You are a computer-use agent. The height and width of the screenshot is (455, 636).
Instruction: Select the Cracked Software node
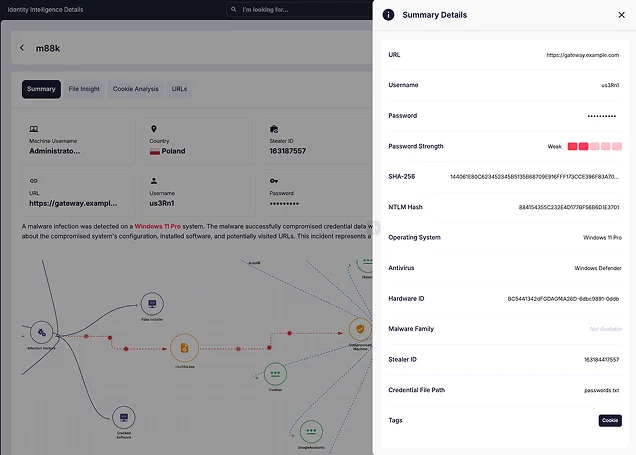[124, 417]
